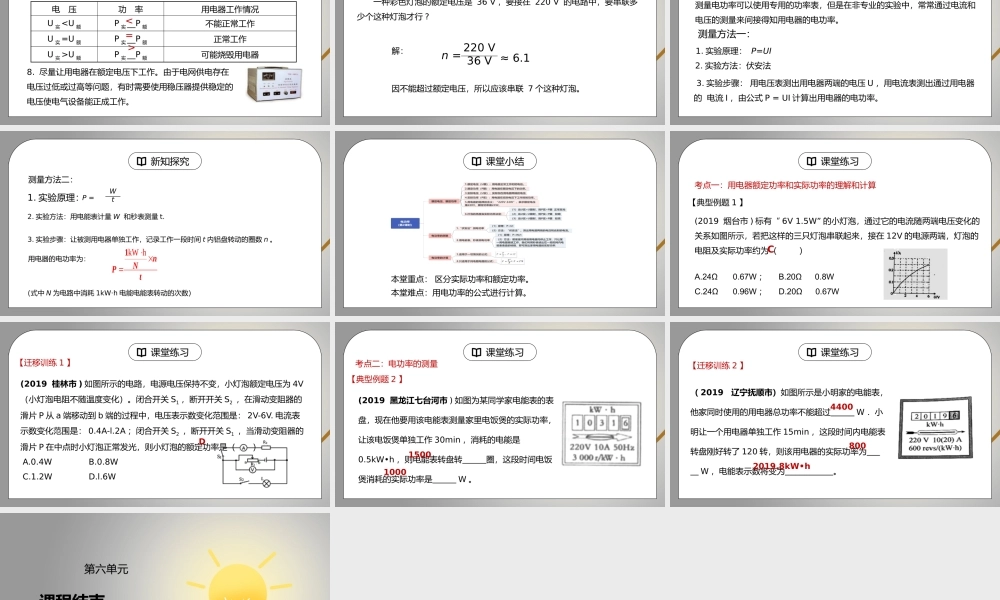Open the 新知探究 测量方法二 slide
1000x600 pixels.
[x=165, y=224]
